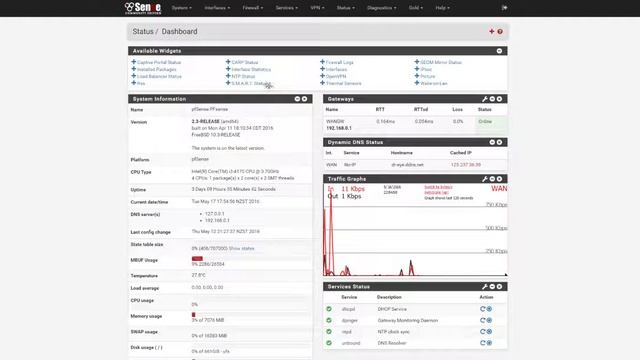Open the Firewall dropdown menu
Image resolution: width=640 pixels, height=360 pixels.
(x=253, y=8)
